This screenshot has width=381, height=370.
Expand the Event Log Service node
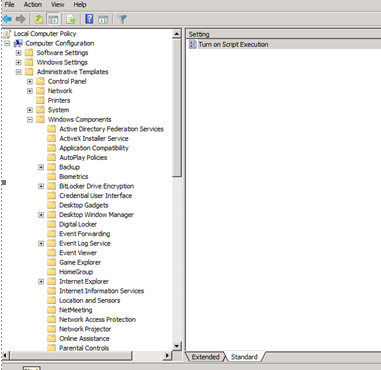41,243
